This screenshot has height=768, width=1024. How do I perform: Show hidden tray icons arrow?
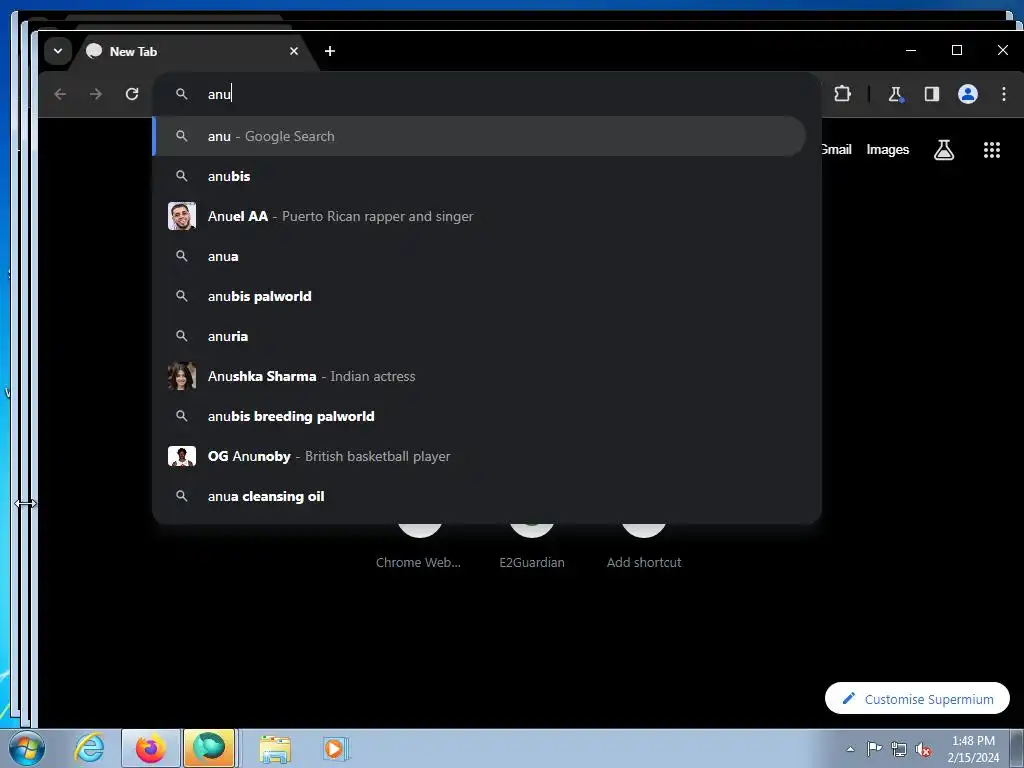pyautogui.click(x=850, y=749)
